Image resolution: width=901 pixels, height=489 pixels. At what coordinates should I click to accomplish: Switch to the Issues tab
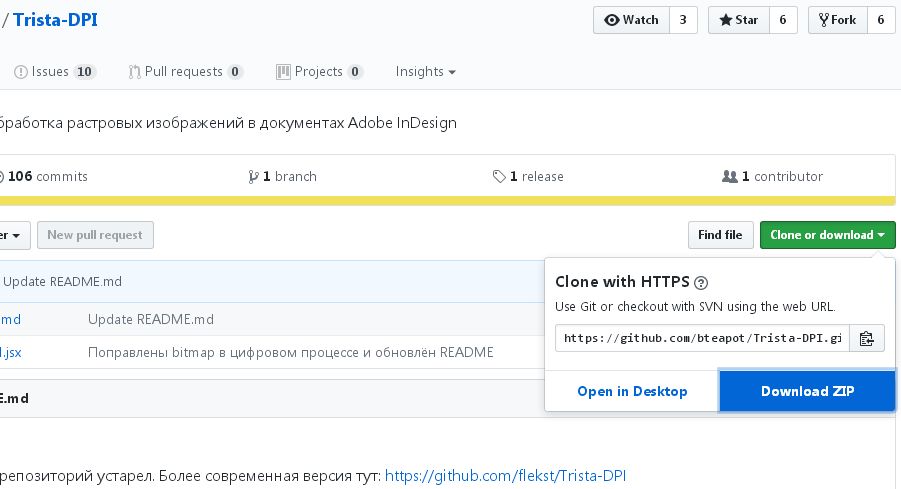pos(55,72)
